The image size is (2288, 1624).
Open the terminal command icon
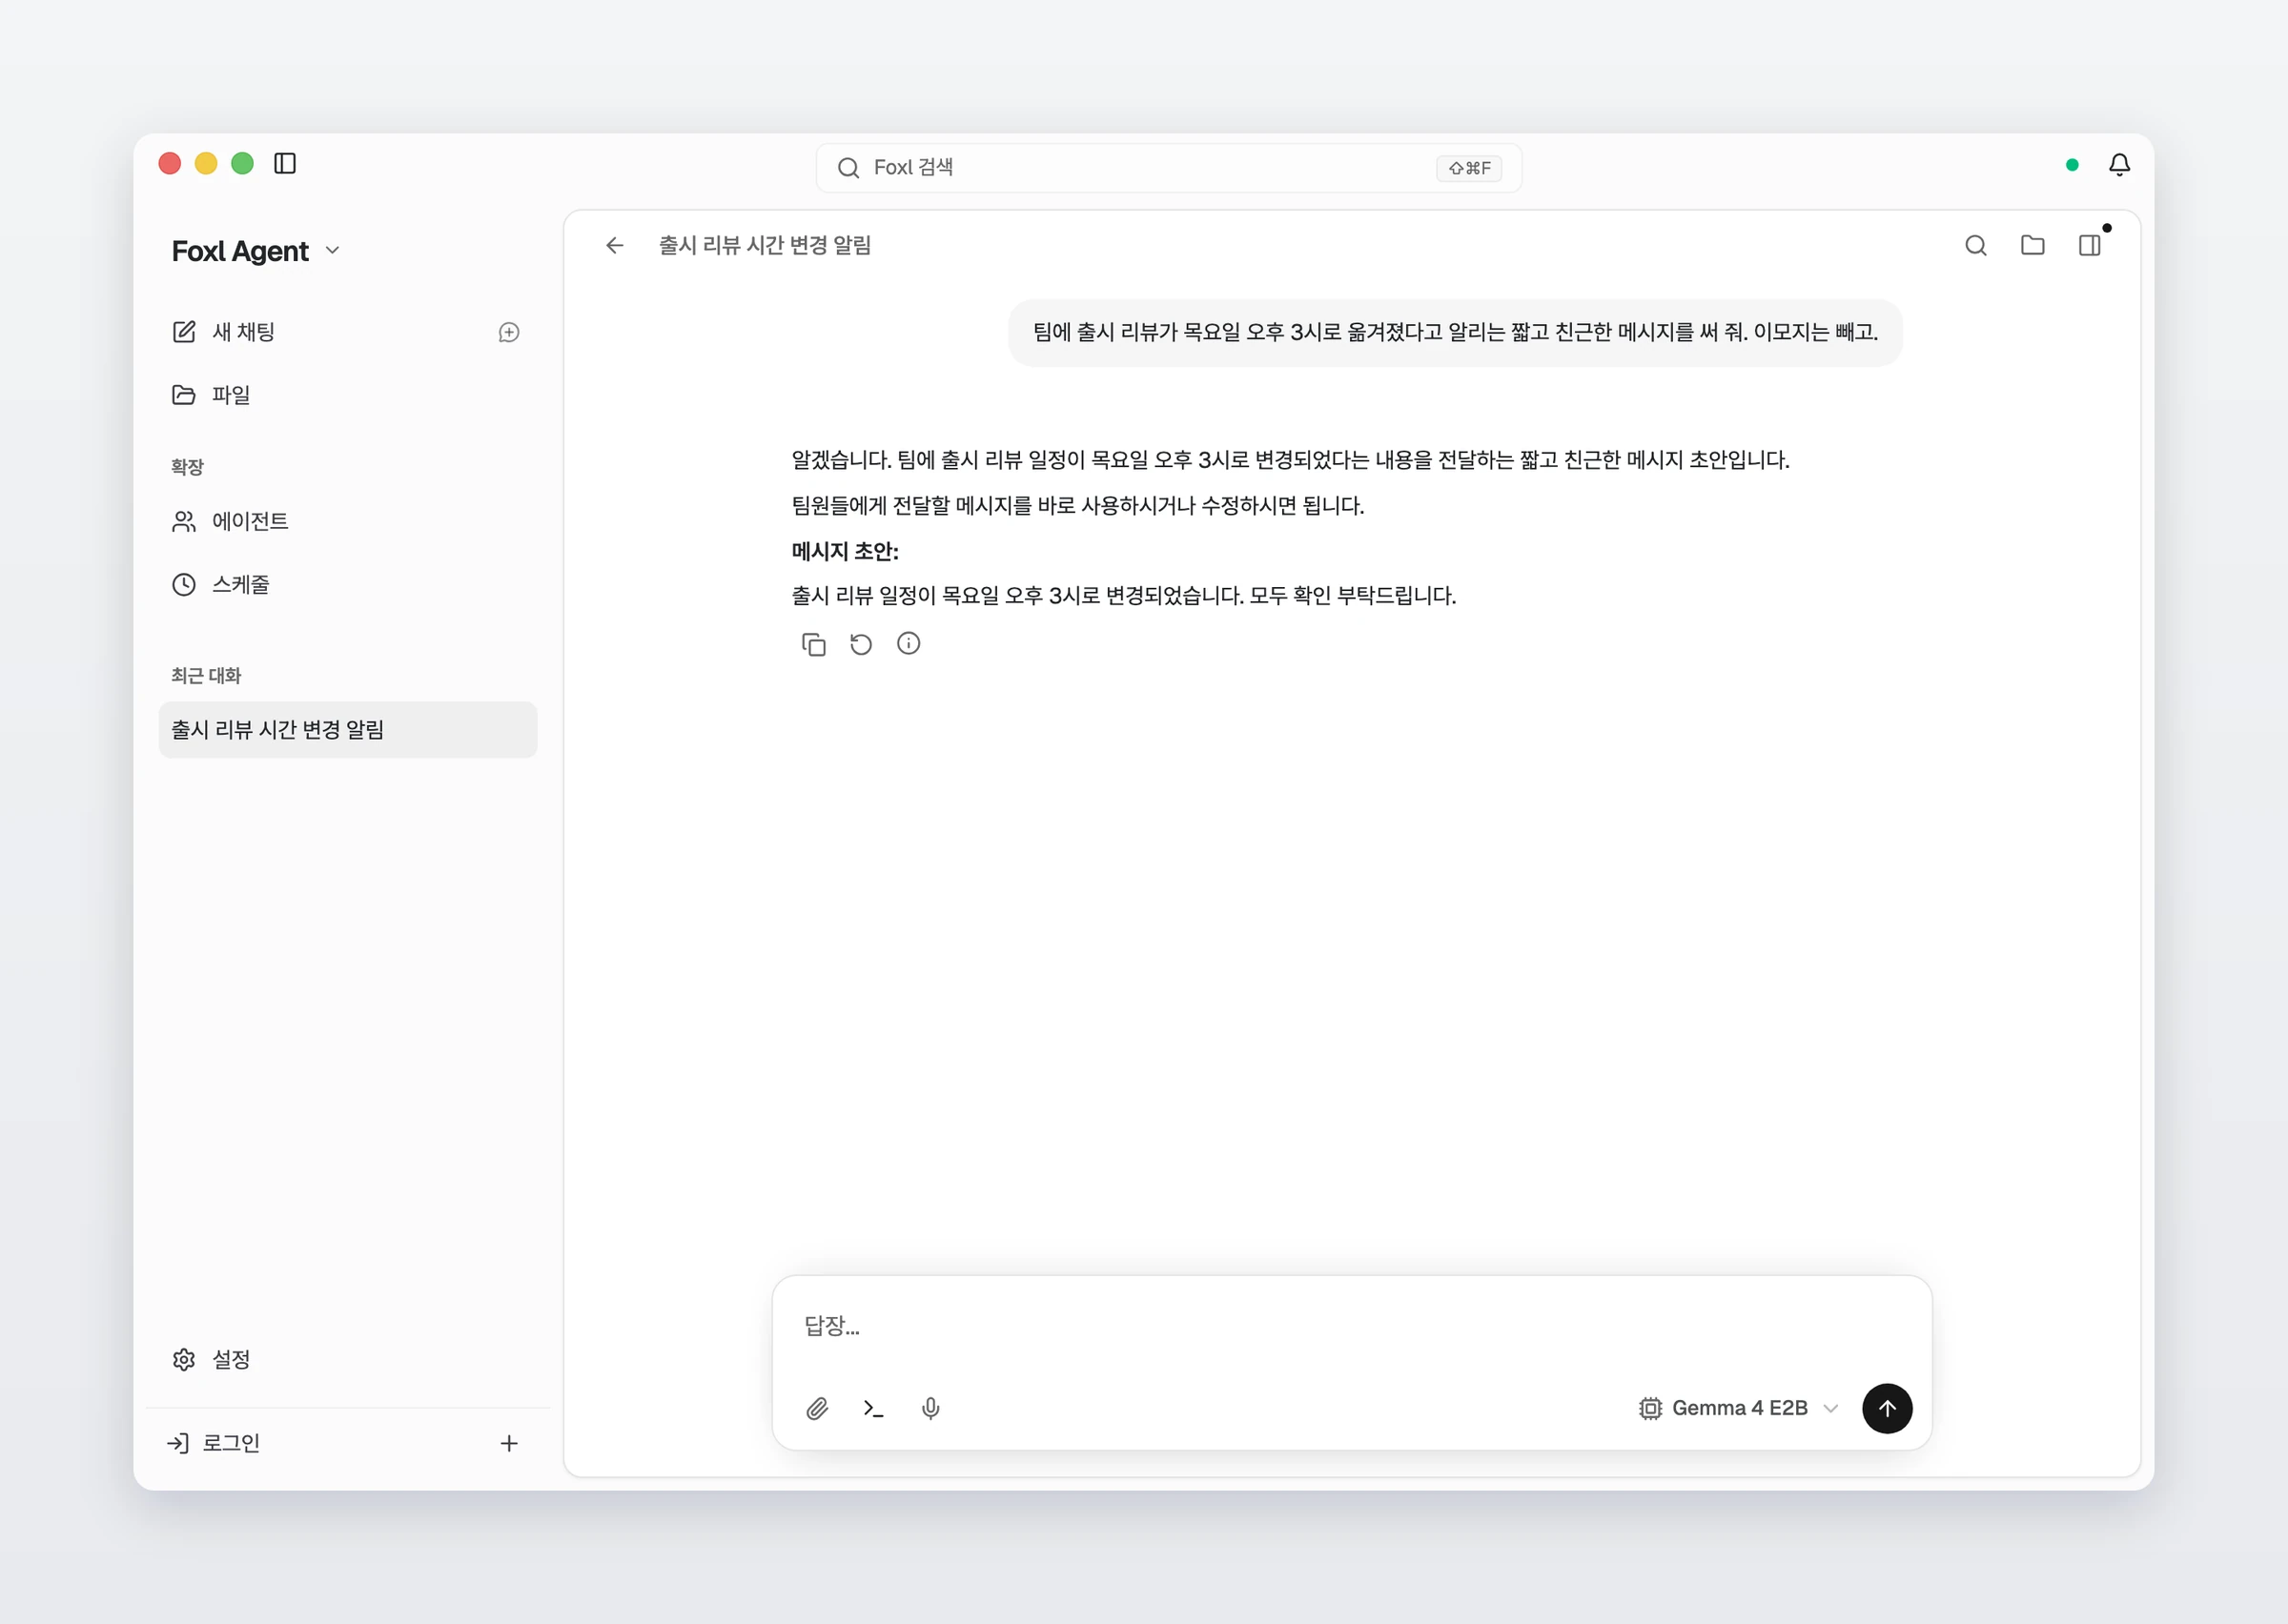click(873, 1408)
